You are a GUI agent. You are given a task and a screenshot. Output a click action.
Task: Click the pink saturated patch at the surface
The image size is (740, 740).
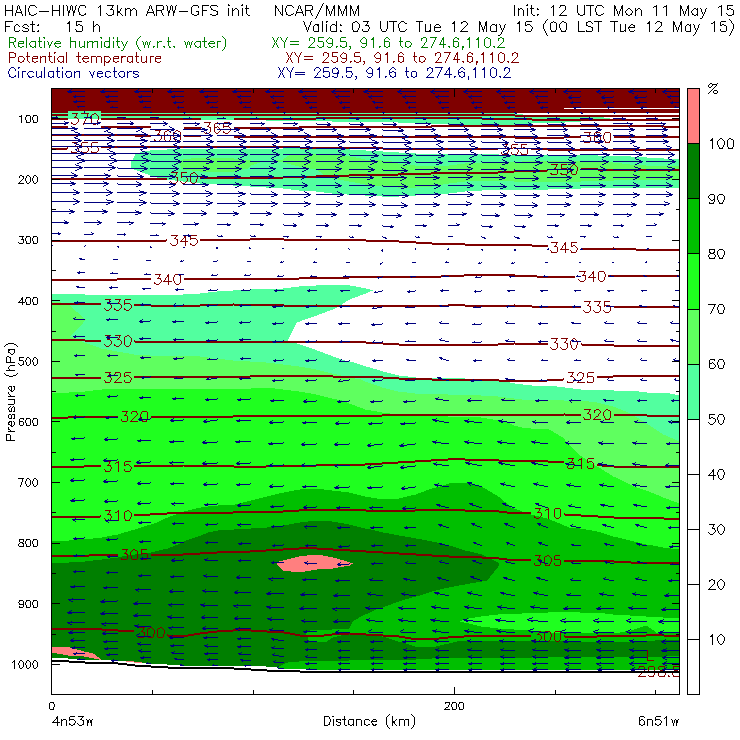pos(75,653)
